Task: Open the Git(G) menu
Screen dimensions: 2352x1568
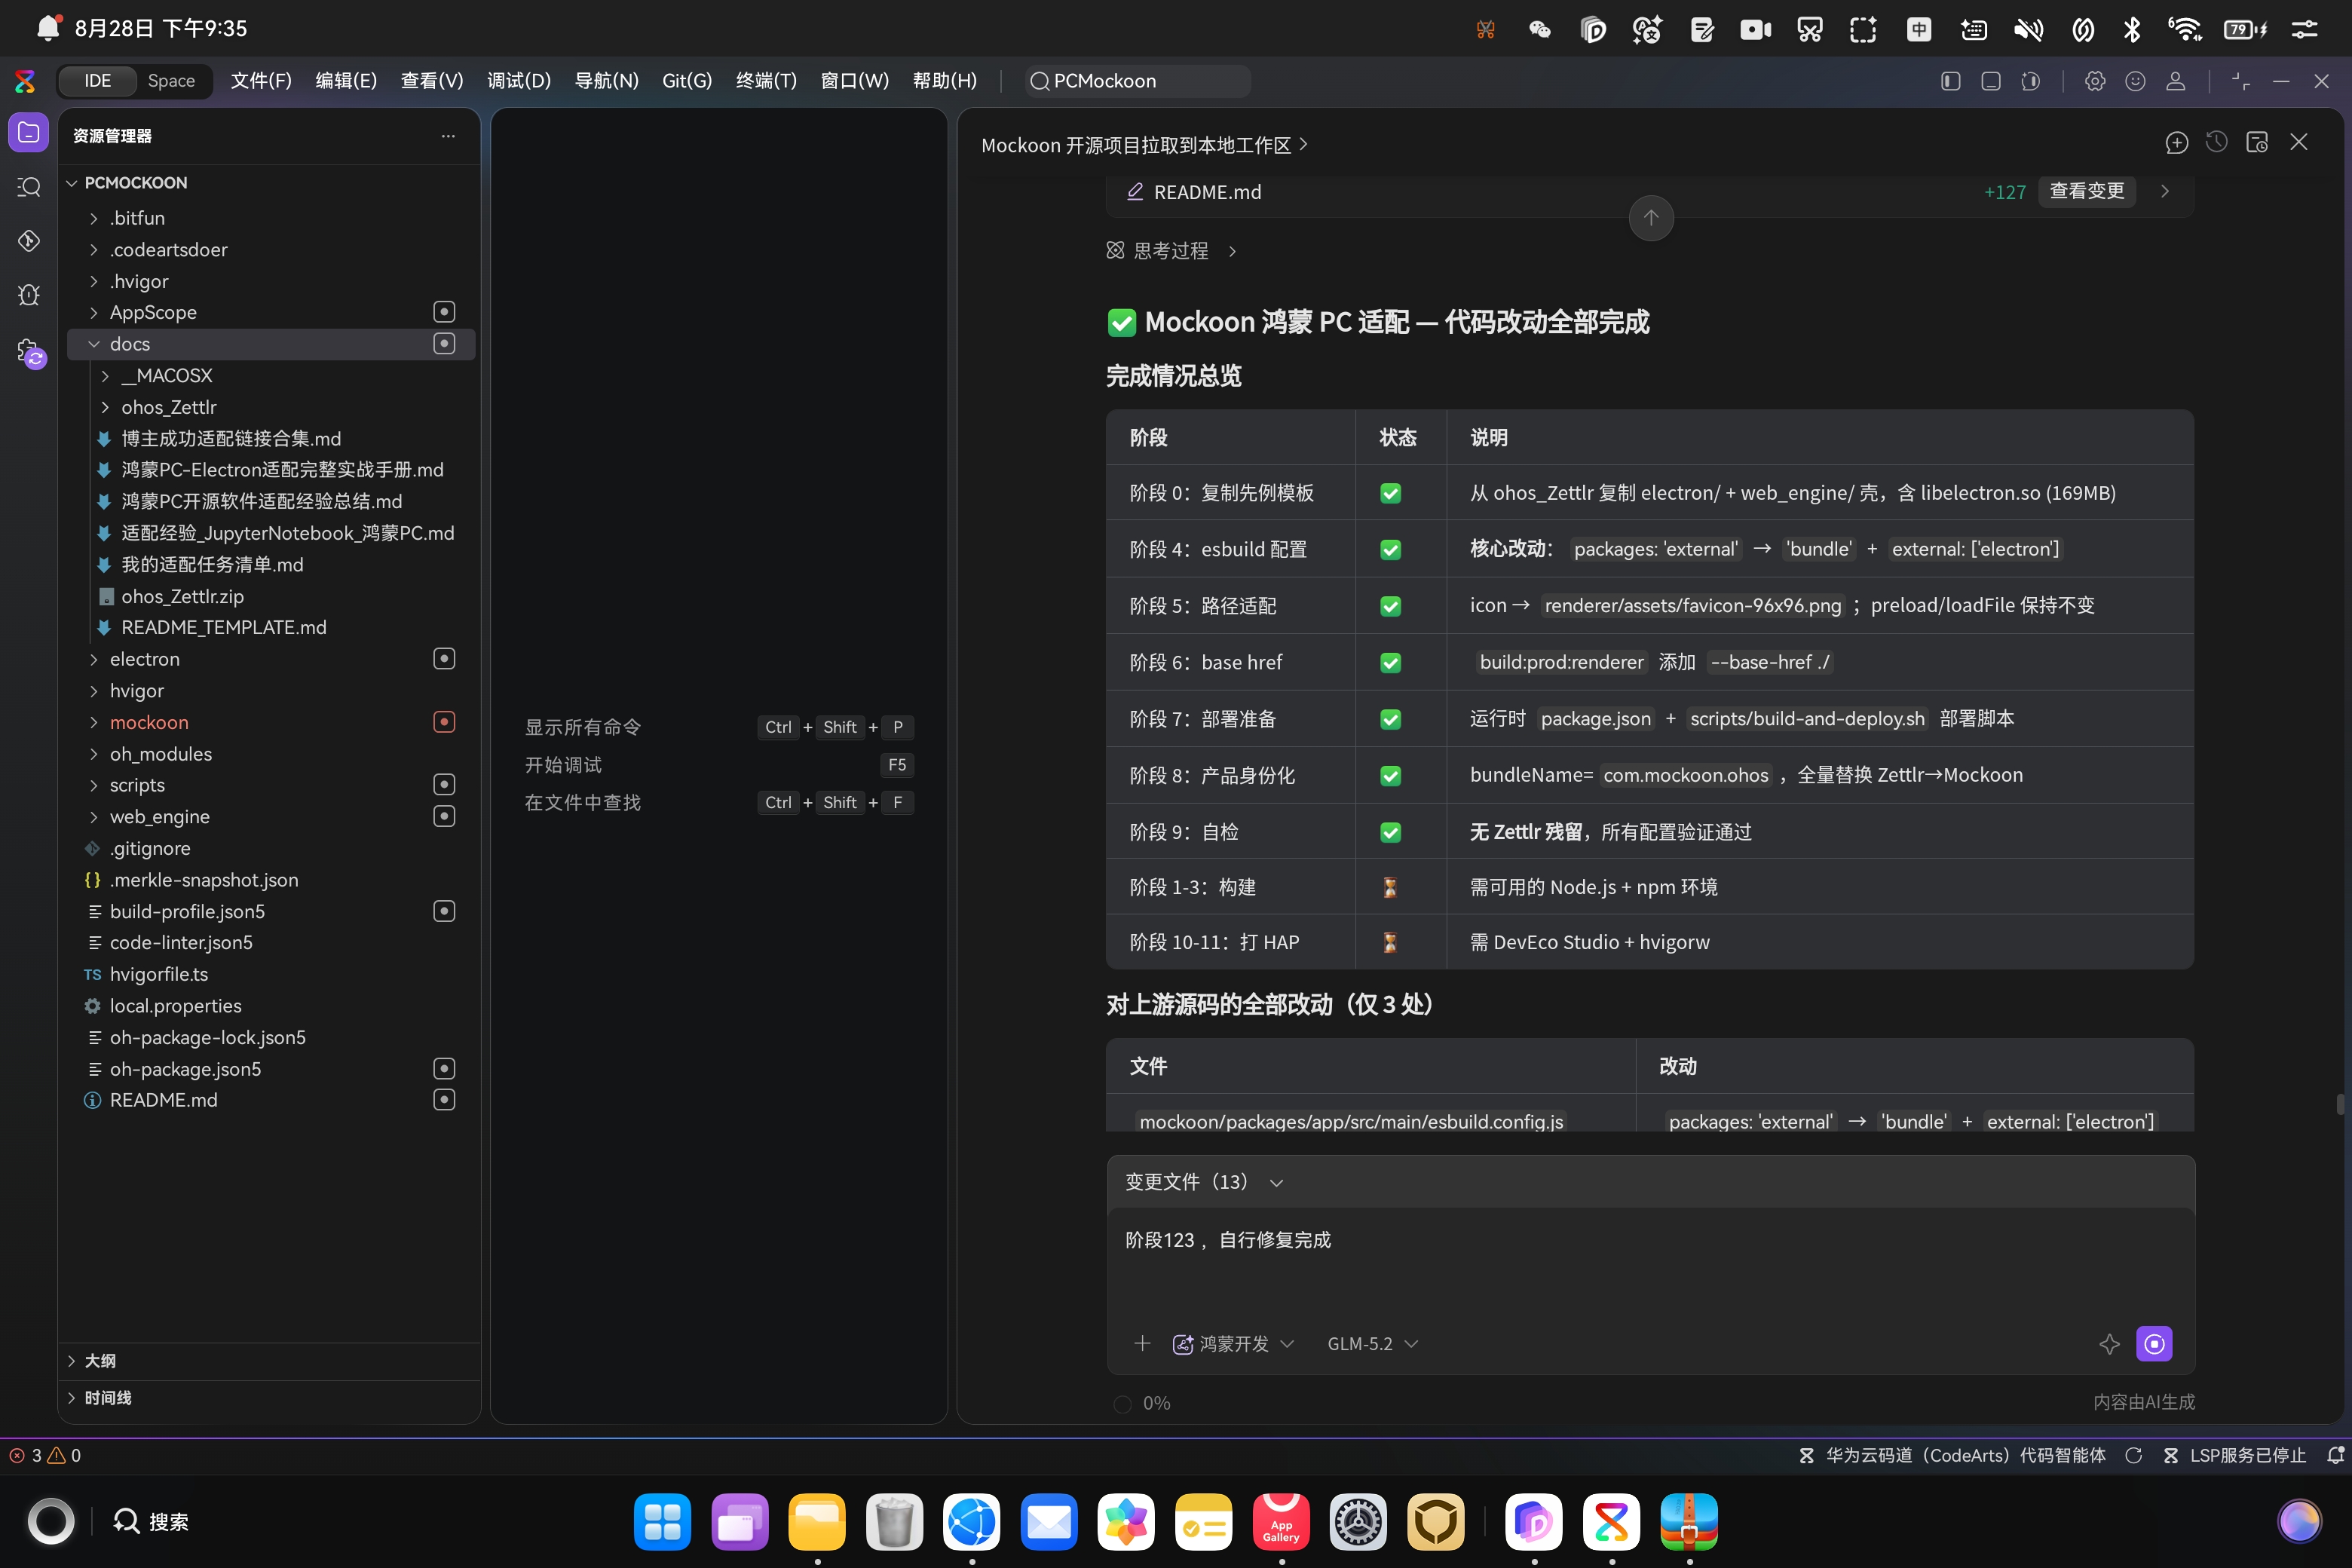Action: [x=687, y=81]
